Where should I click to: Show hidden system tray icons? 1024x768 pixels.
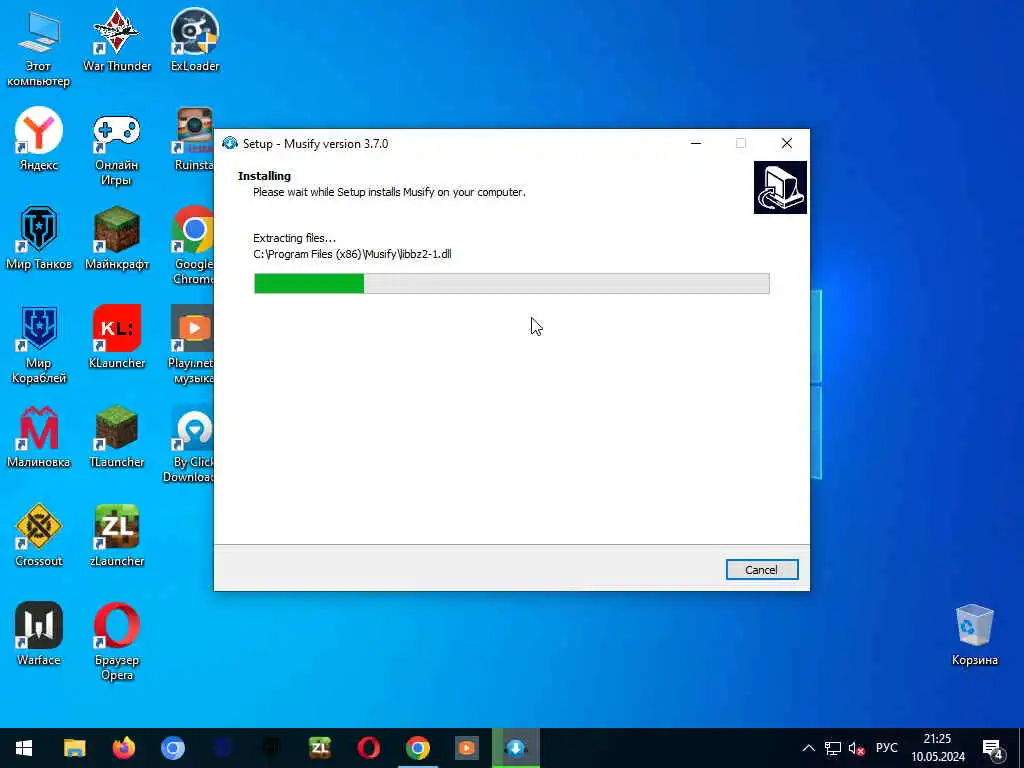(808, 748)
